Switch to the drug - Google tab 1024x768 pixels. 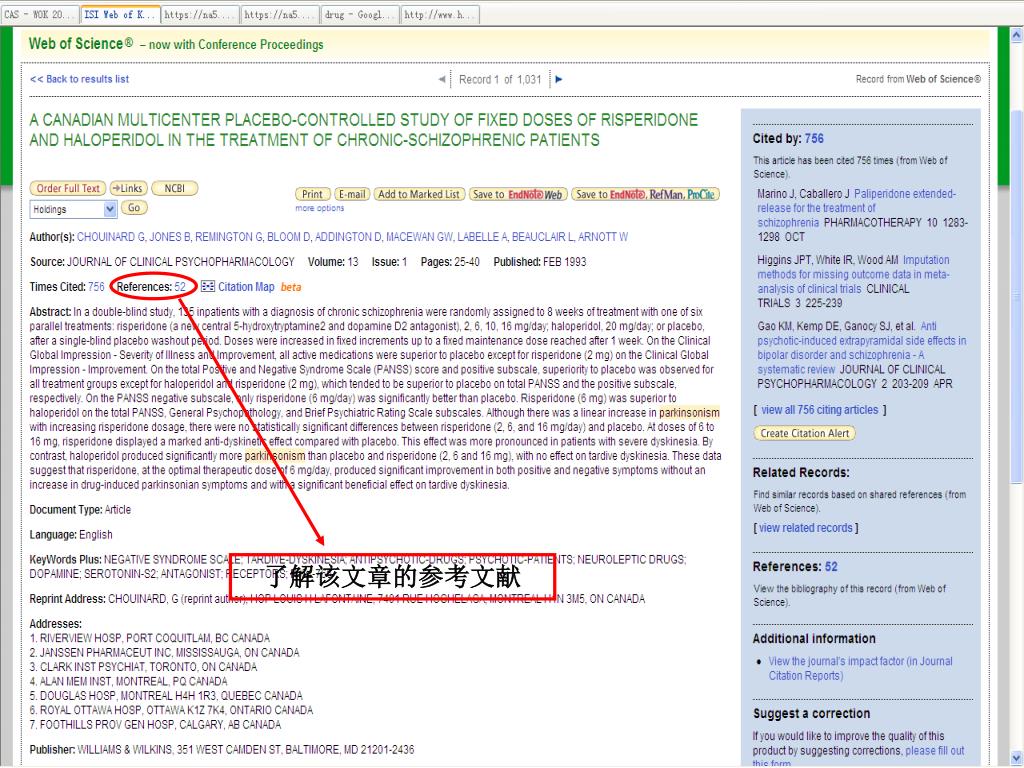tap(360, 14)
